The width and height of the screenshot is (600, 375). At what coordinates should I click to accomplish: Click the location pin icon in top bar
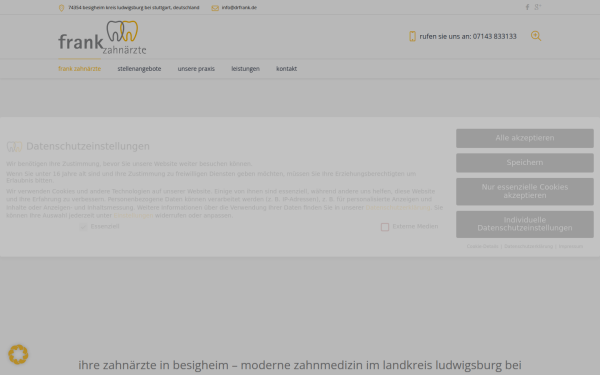coord(61,8)
